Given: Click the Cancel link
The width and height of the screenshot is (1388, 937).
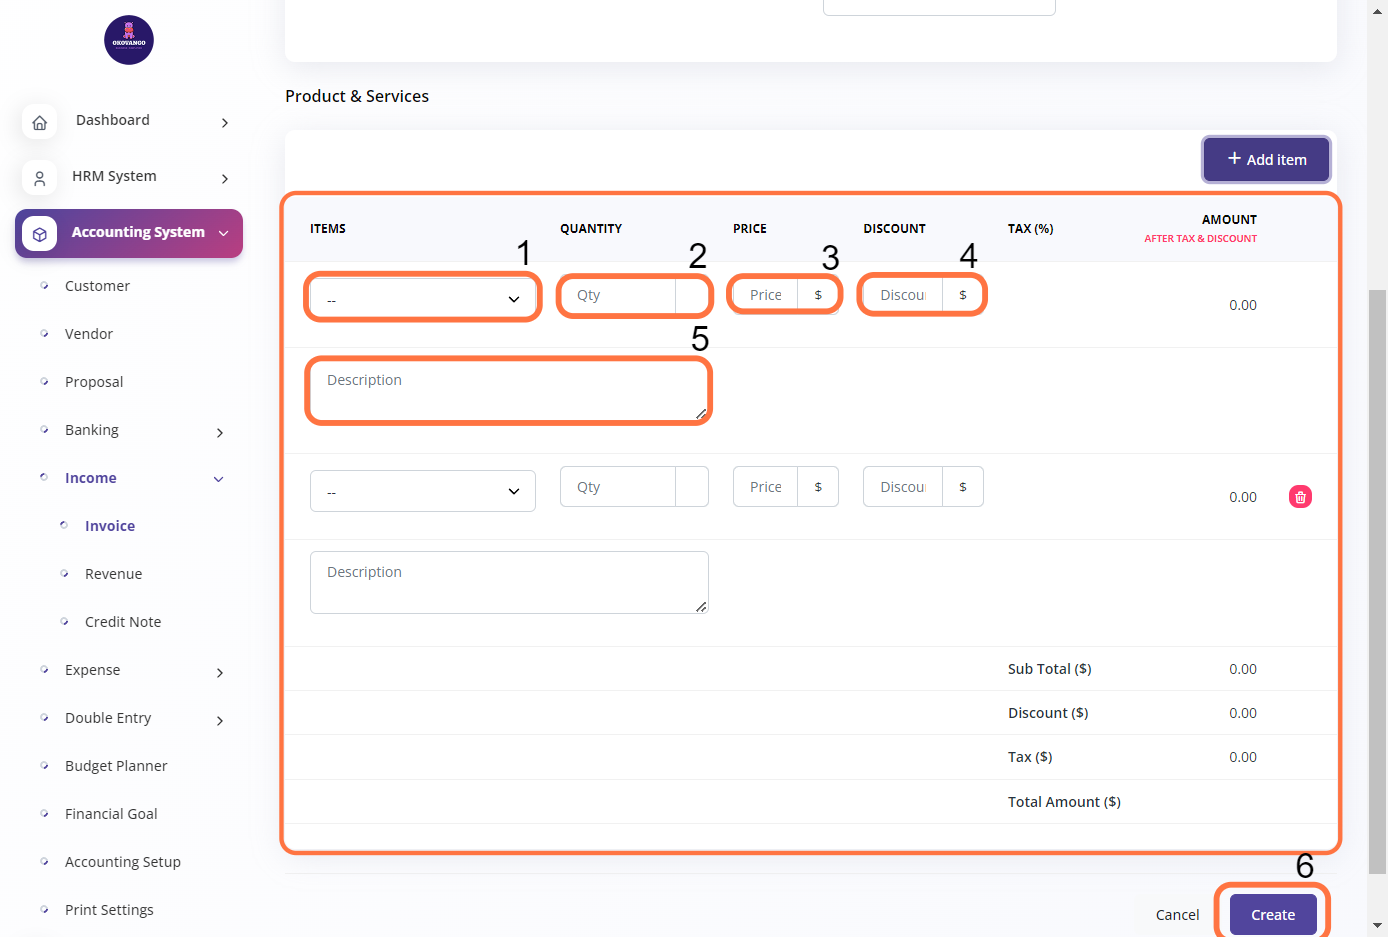Looking at the screenshot, I should 1177,915.
